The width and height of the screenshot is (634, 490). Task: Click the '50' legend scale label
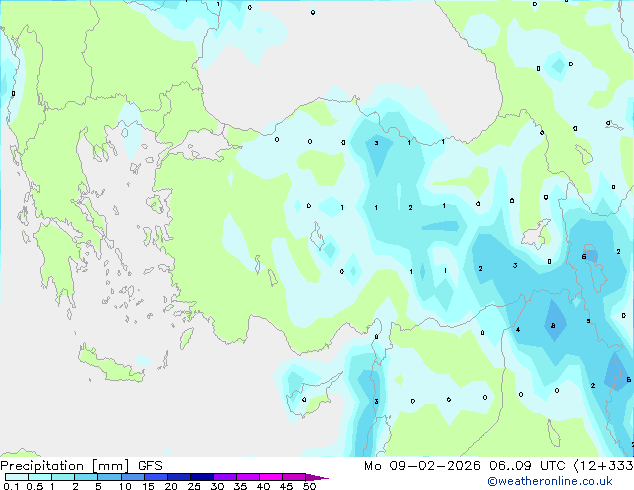tap(309, 486)
